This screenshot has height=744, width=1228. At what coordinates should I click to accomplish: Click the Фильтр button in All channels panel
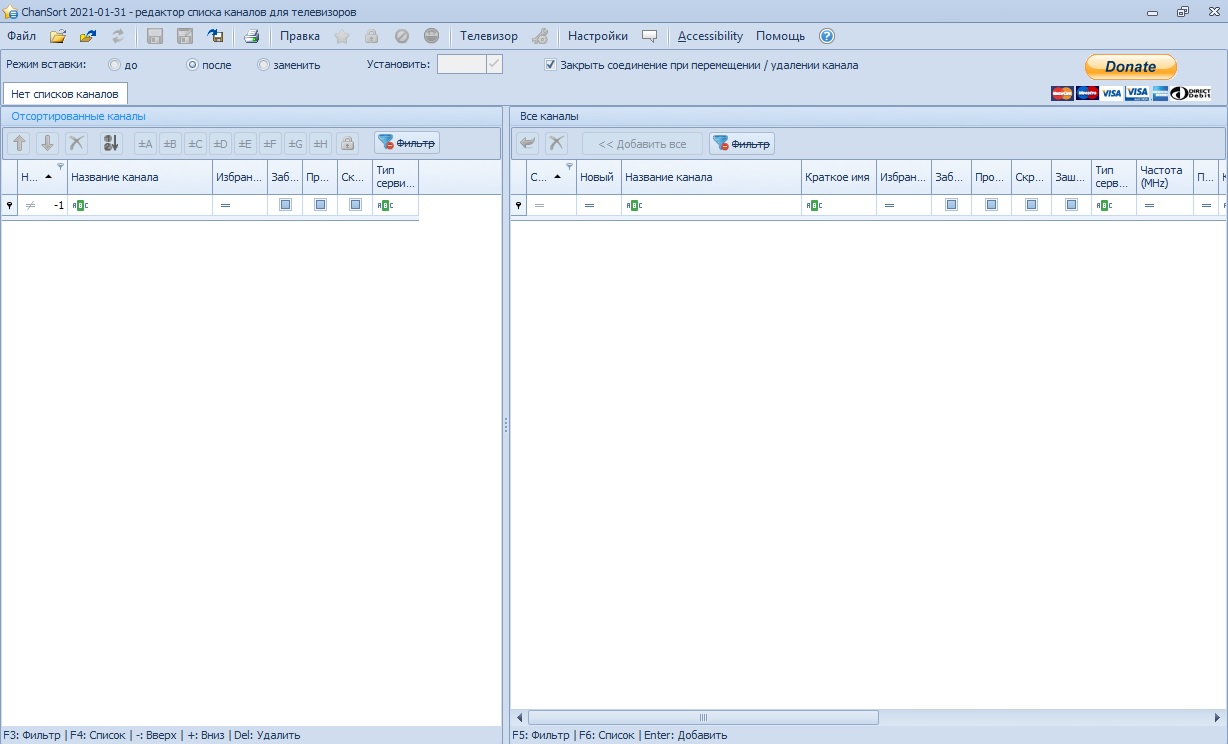click(742, 144)
